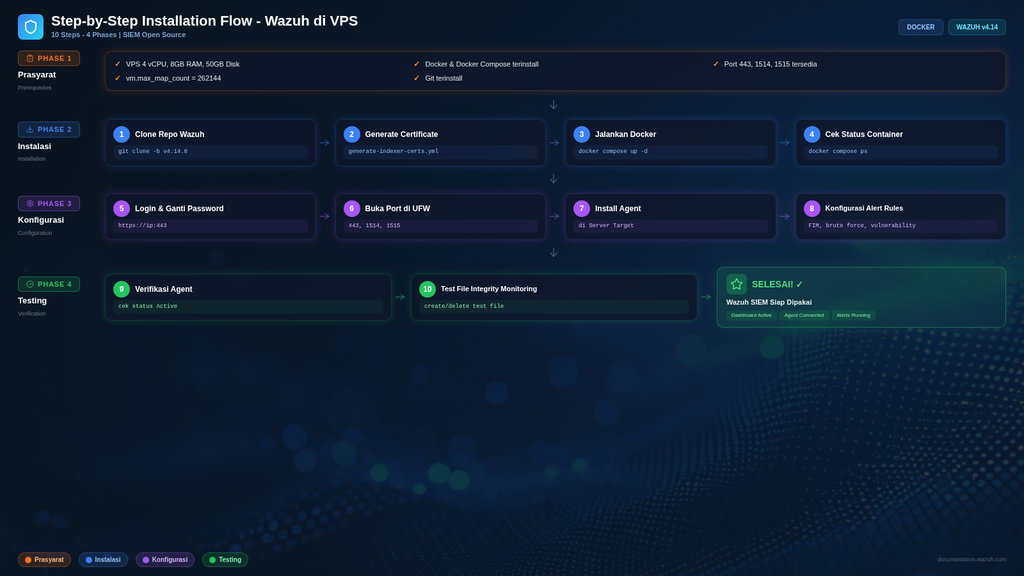Viewport: 1024px width, 576px height.
Task: Select the PHASE 4 green label
Action: coord(49,284)
